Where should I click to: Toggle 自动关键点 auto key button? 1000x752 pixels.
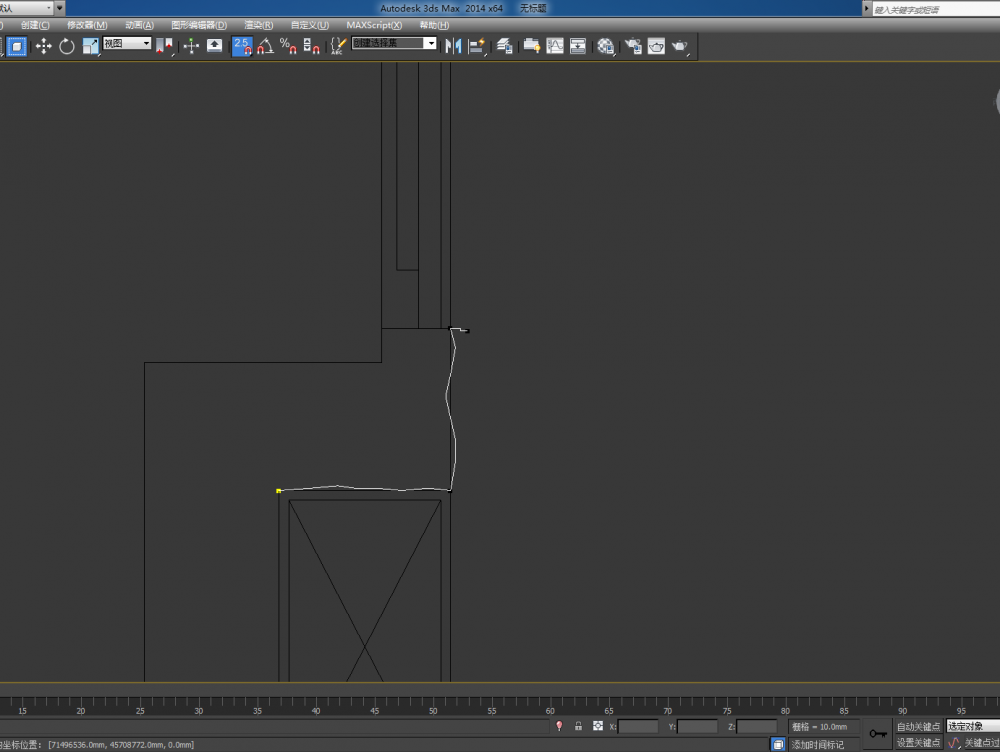pyautogui.click(x=918, y=726)
